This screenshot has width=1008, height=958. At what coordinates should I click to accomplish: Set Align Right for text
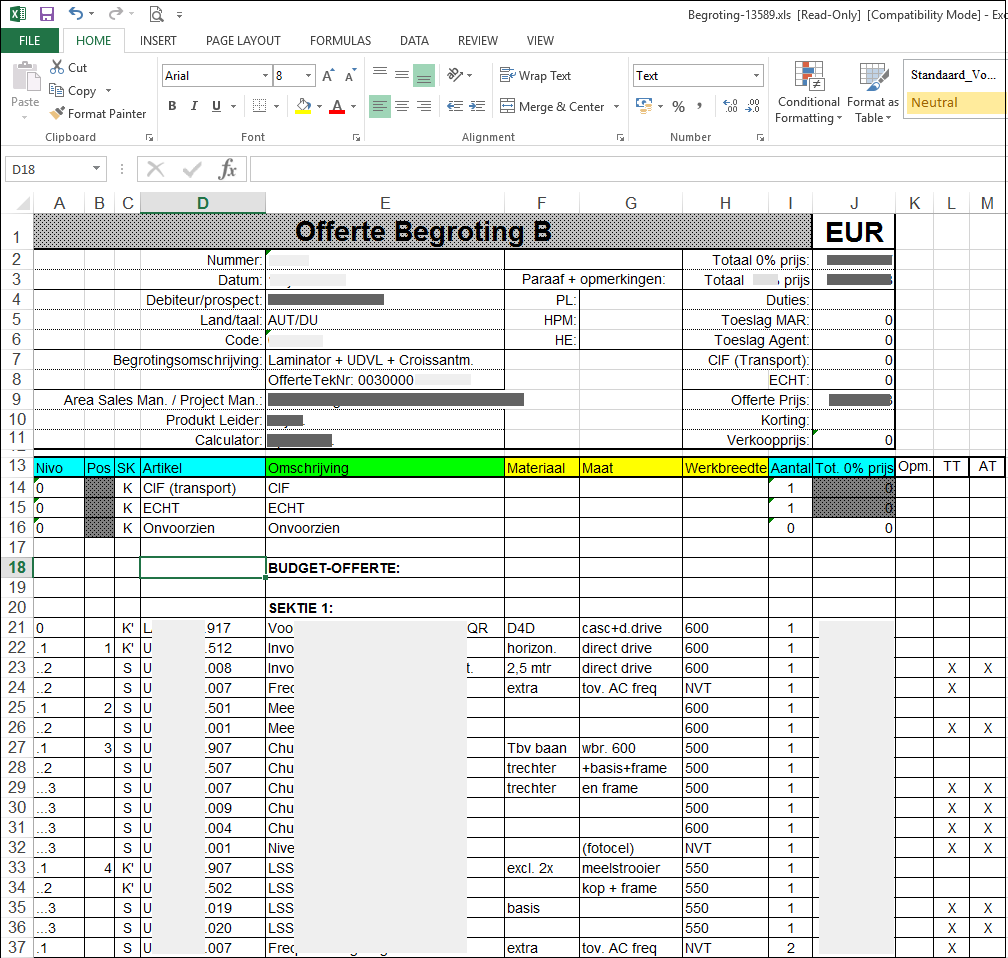tap(424, 106)
